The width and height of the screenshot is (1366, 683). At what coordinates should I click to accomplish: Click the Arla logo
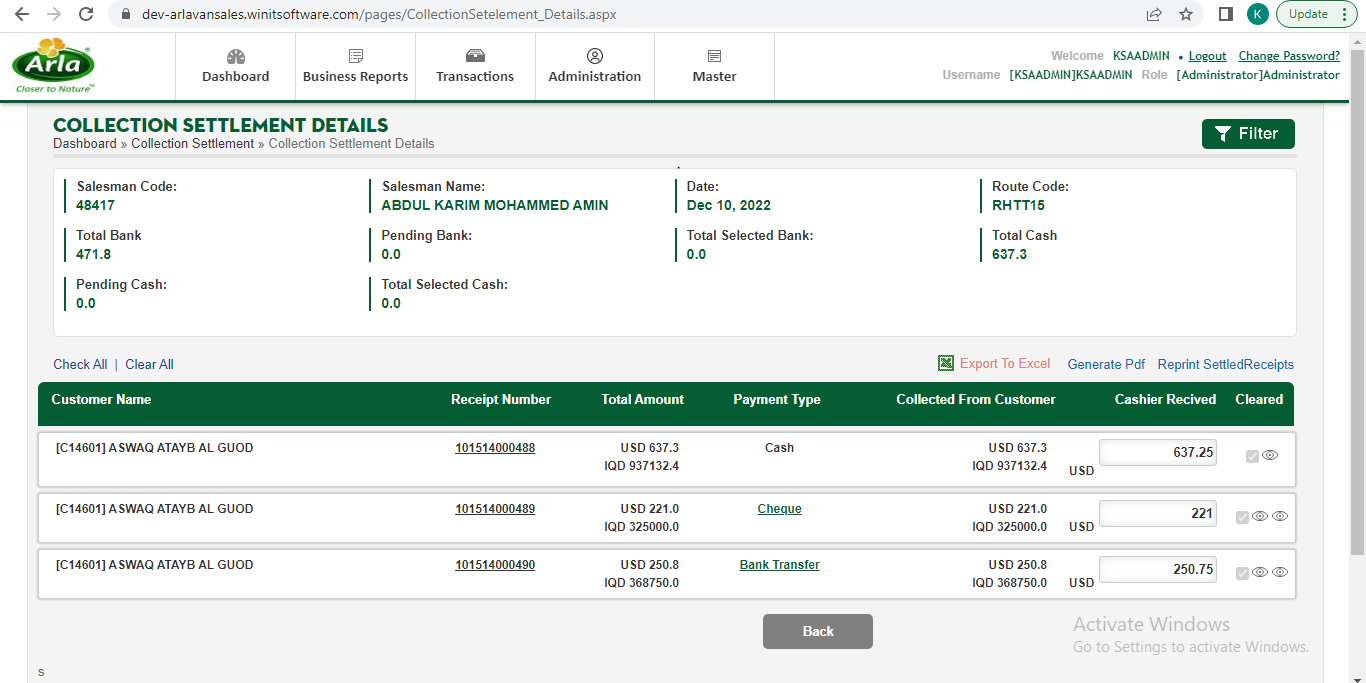click(54, 66)
